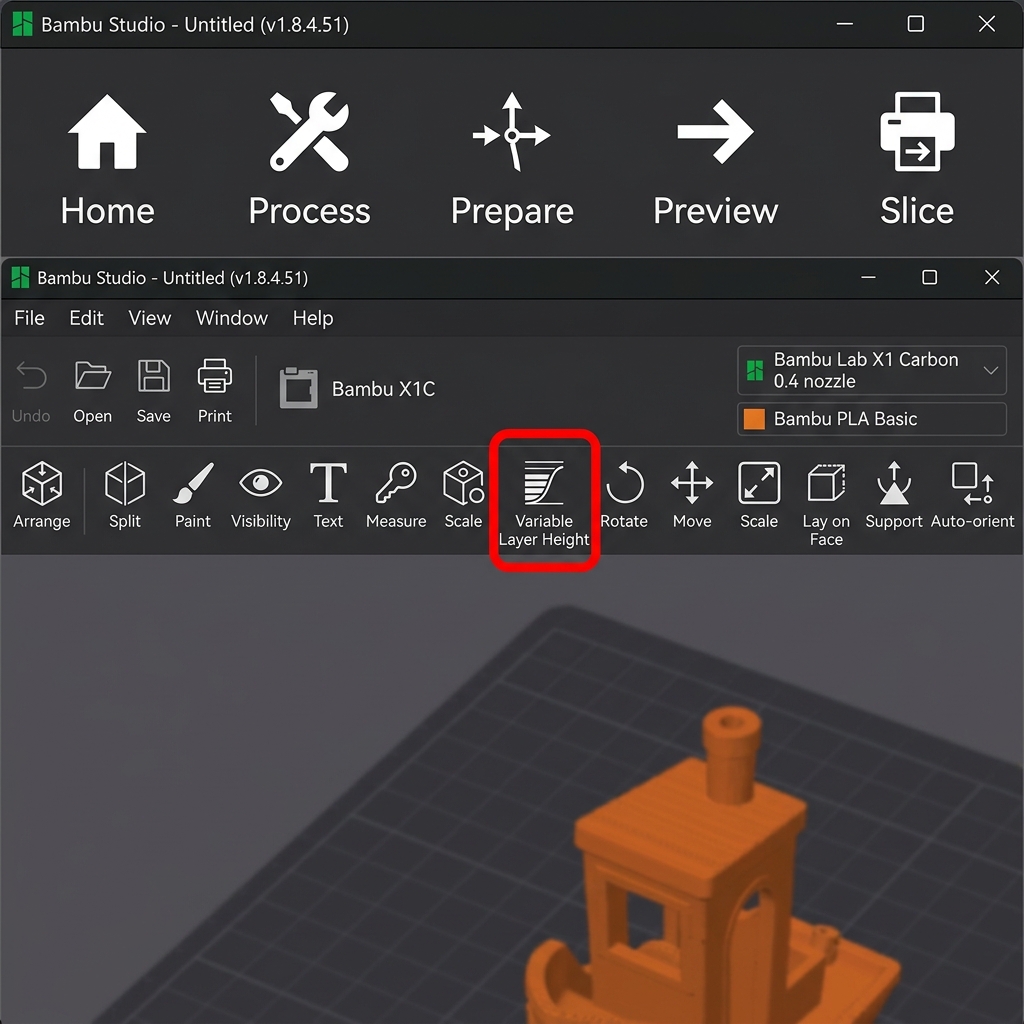The width and height of the screenshot is (1024, 1024).
Task: Click the Bambu Studio logo in lower title bar
Action: [20, 278]
